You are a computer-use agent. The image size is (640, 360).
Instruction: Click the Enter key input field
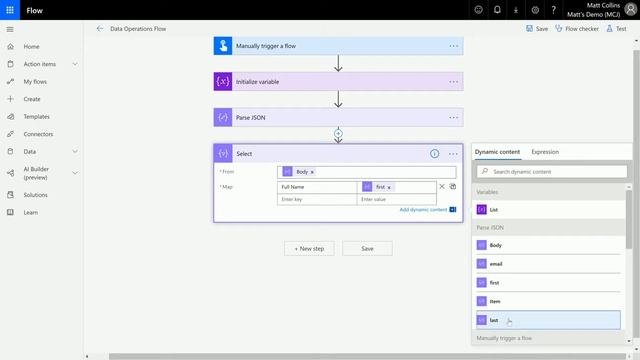click(x=317, y=199)
